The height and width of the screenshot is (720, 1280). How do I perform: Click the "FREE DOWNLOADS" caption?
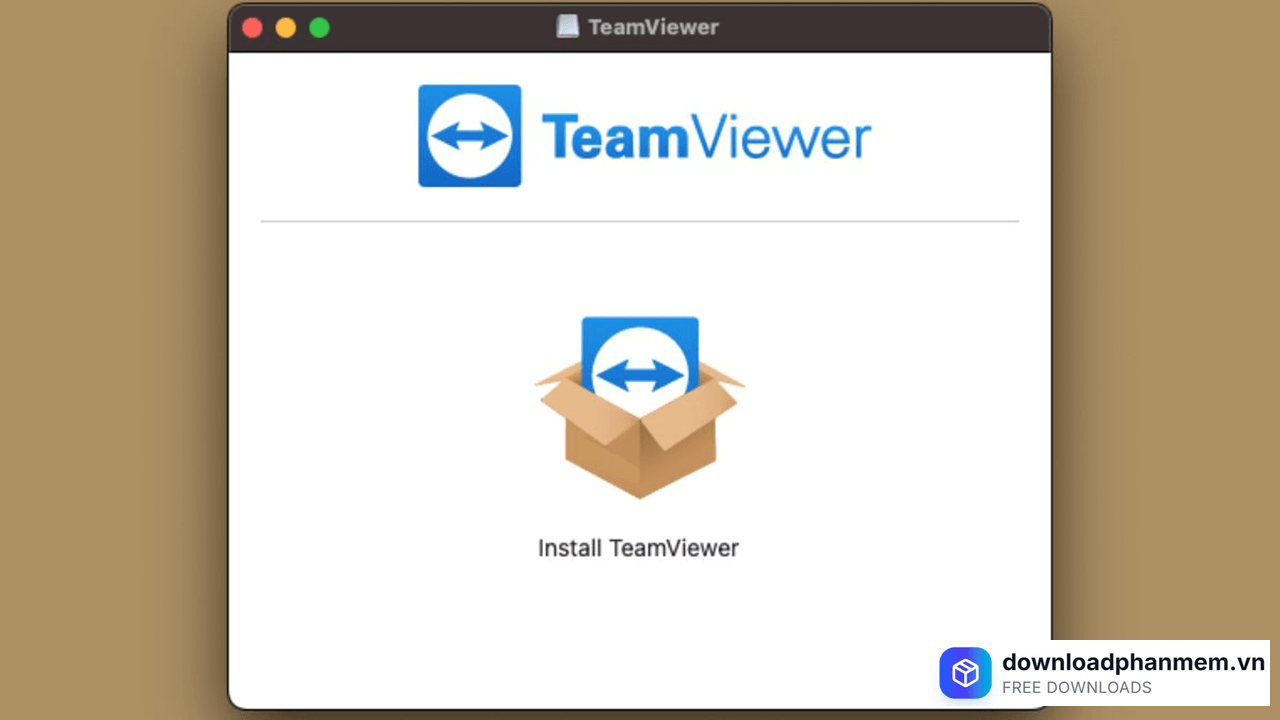point(1076,688)
